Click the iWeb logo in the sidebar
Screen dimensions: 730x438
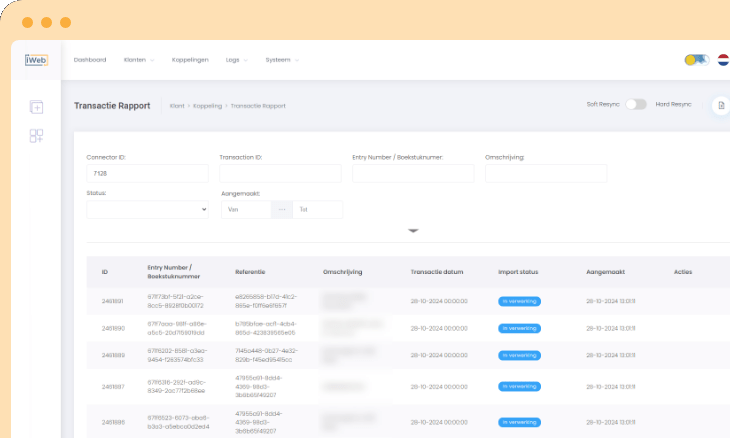click(36, 60)
